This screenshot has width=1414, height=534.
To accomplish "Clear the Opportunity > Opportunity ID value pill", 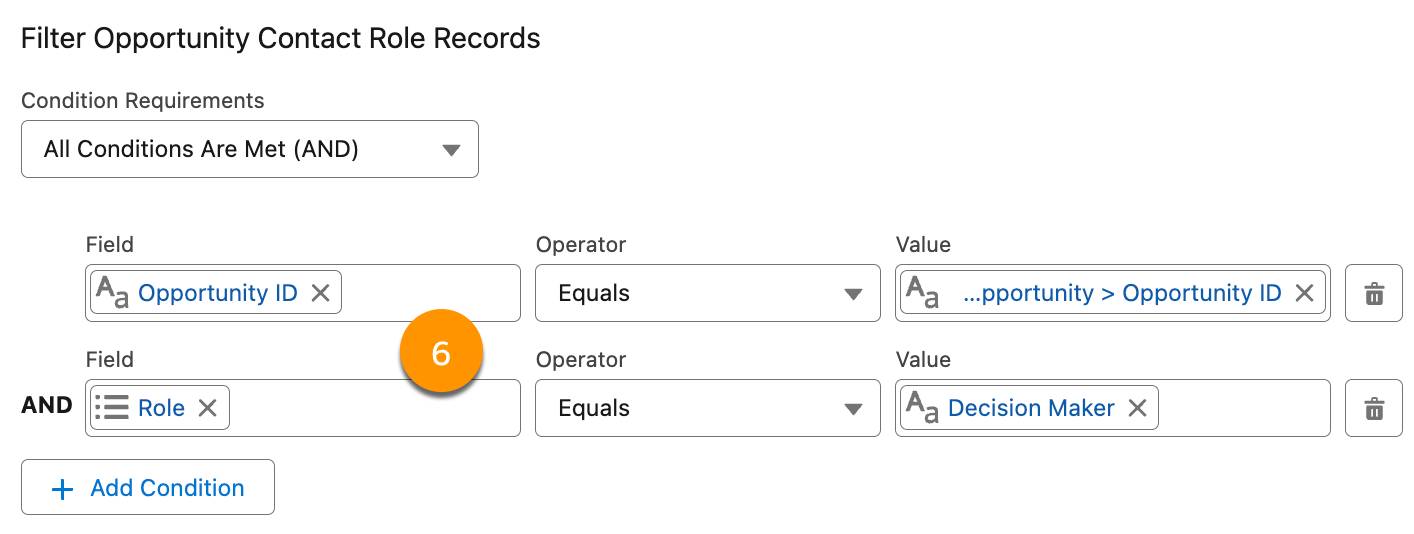I will (x=1304, y=293).
